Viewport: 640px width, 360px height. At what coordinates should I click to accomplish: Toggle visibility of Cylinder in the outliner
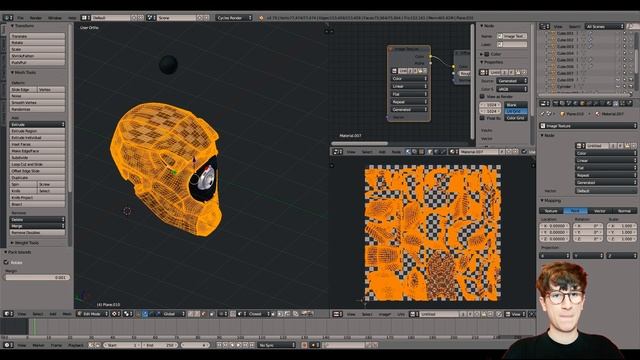point(618,87)
